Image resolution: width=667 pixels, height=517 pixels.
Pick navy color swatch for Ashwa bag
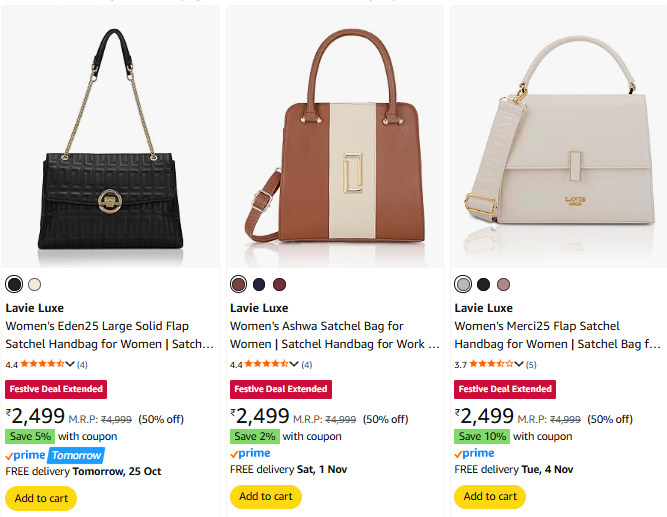coord(259,284)
